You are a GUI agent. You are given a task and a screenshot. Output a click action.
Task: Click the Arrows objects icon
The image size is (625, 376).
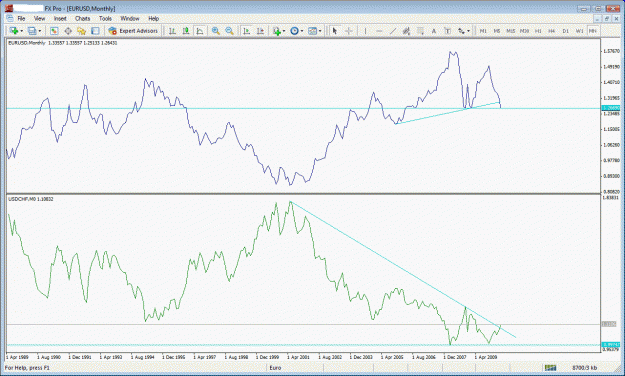tap(462, 31)
